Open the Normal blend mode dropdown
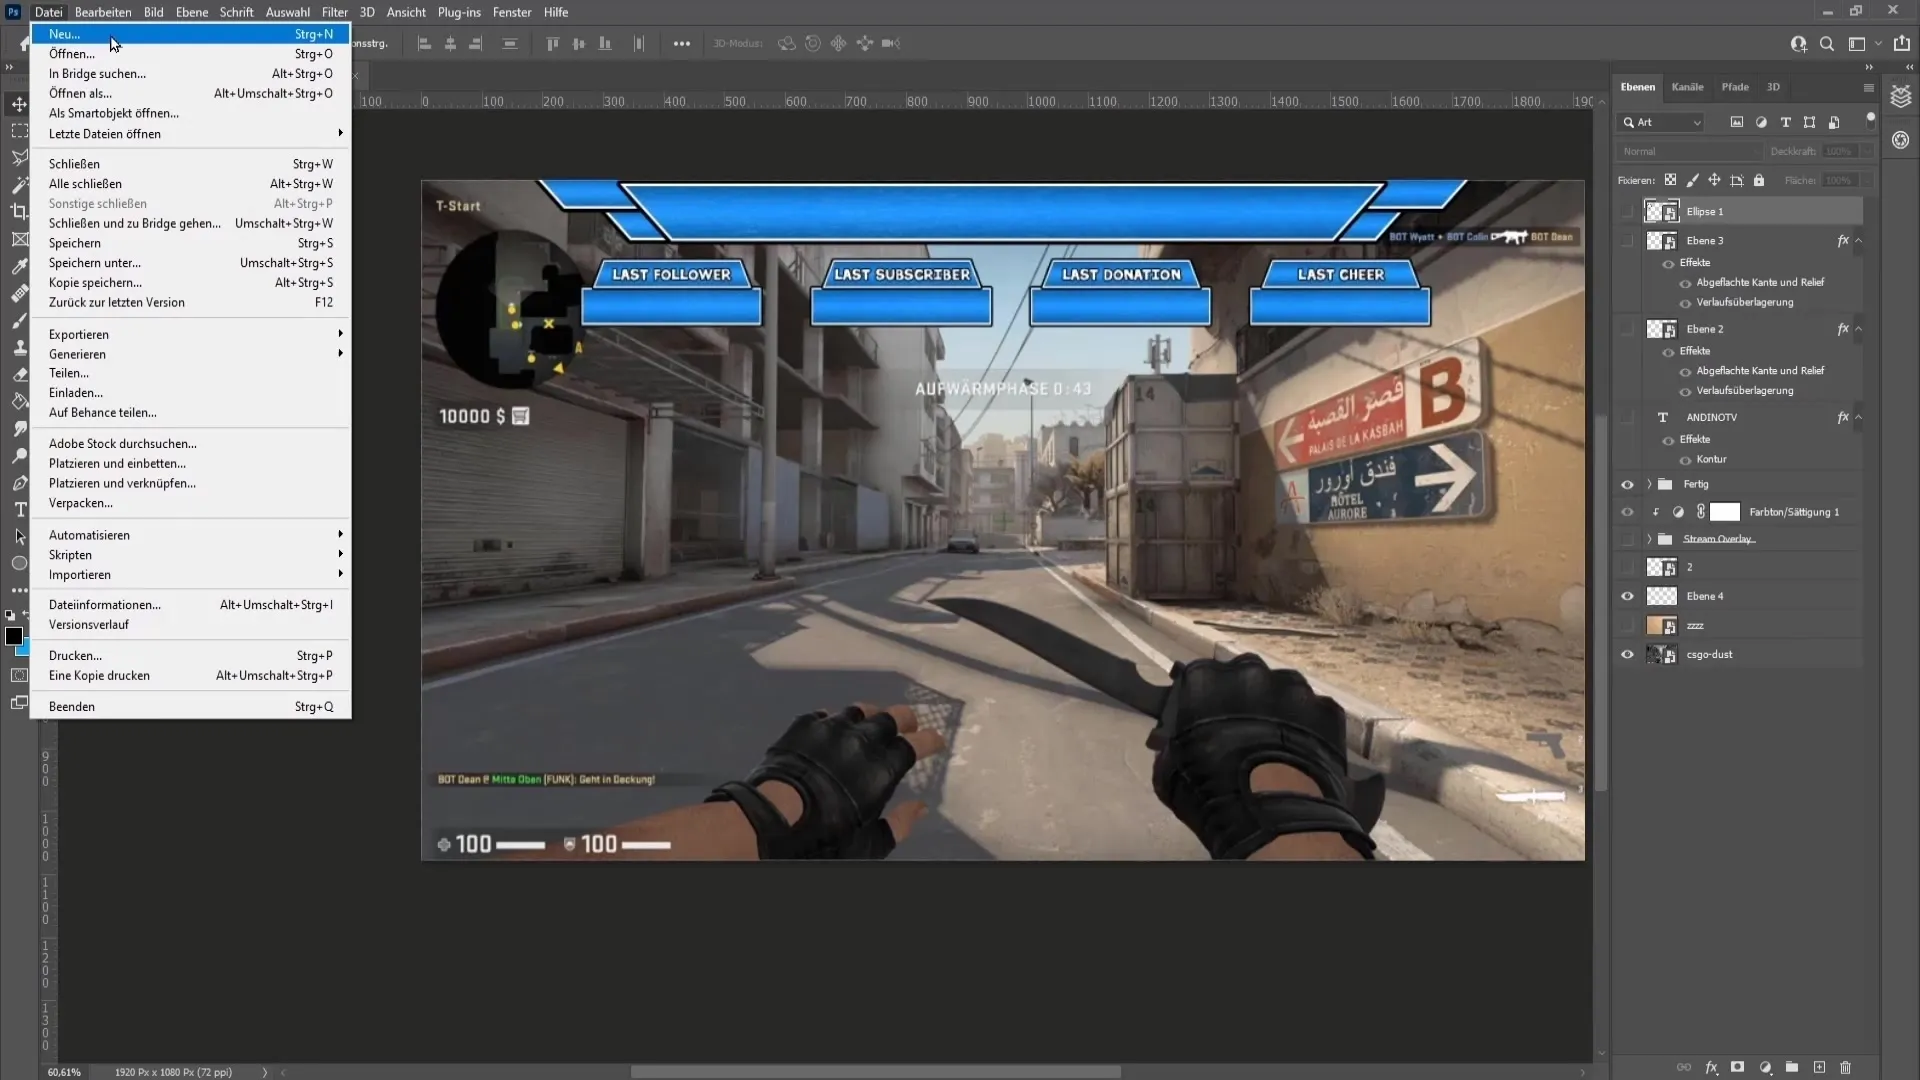The height and width of the screenshot is (1080, 1920). (1689, 151)
